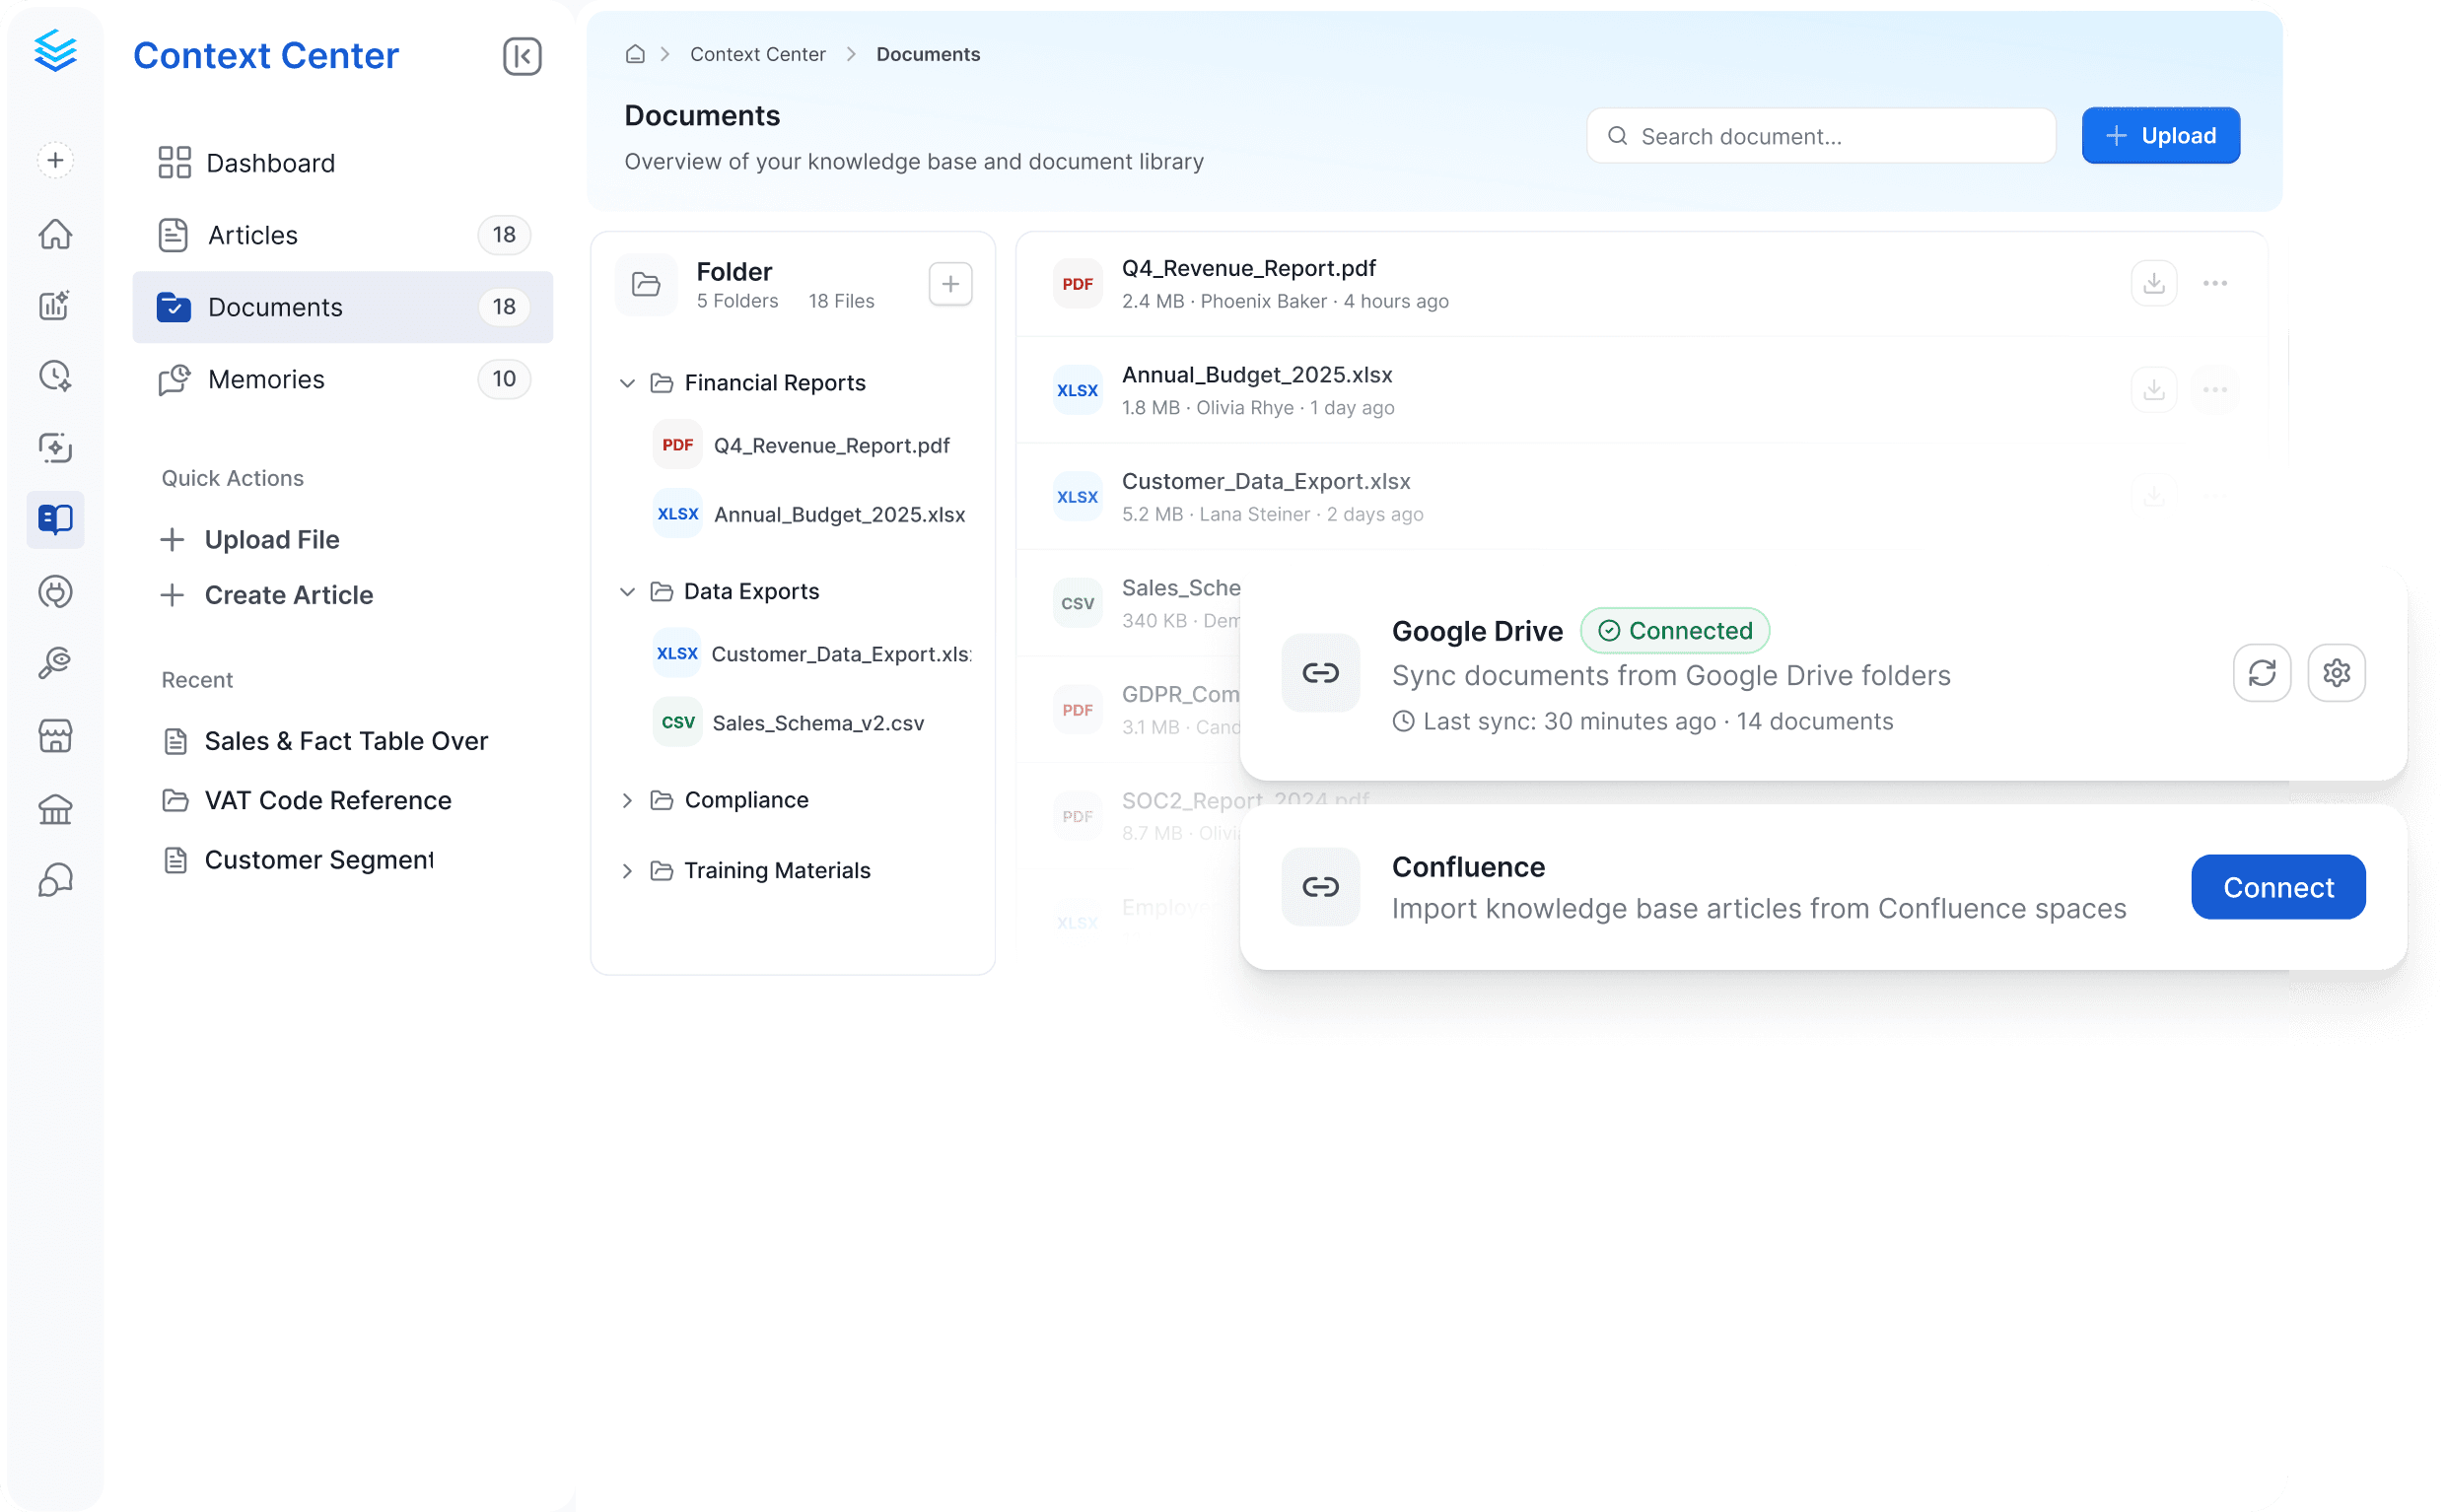Select the book knowledge icon in rail
This screenshot has height=1512, width=2447.
(x=56, y=520)
